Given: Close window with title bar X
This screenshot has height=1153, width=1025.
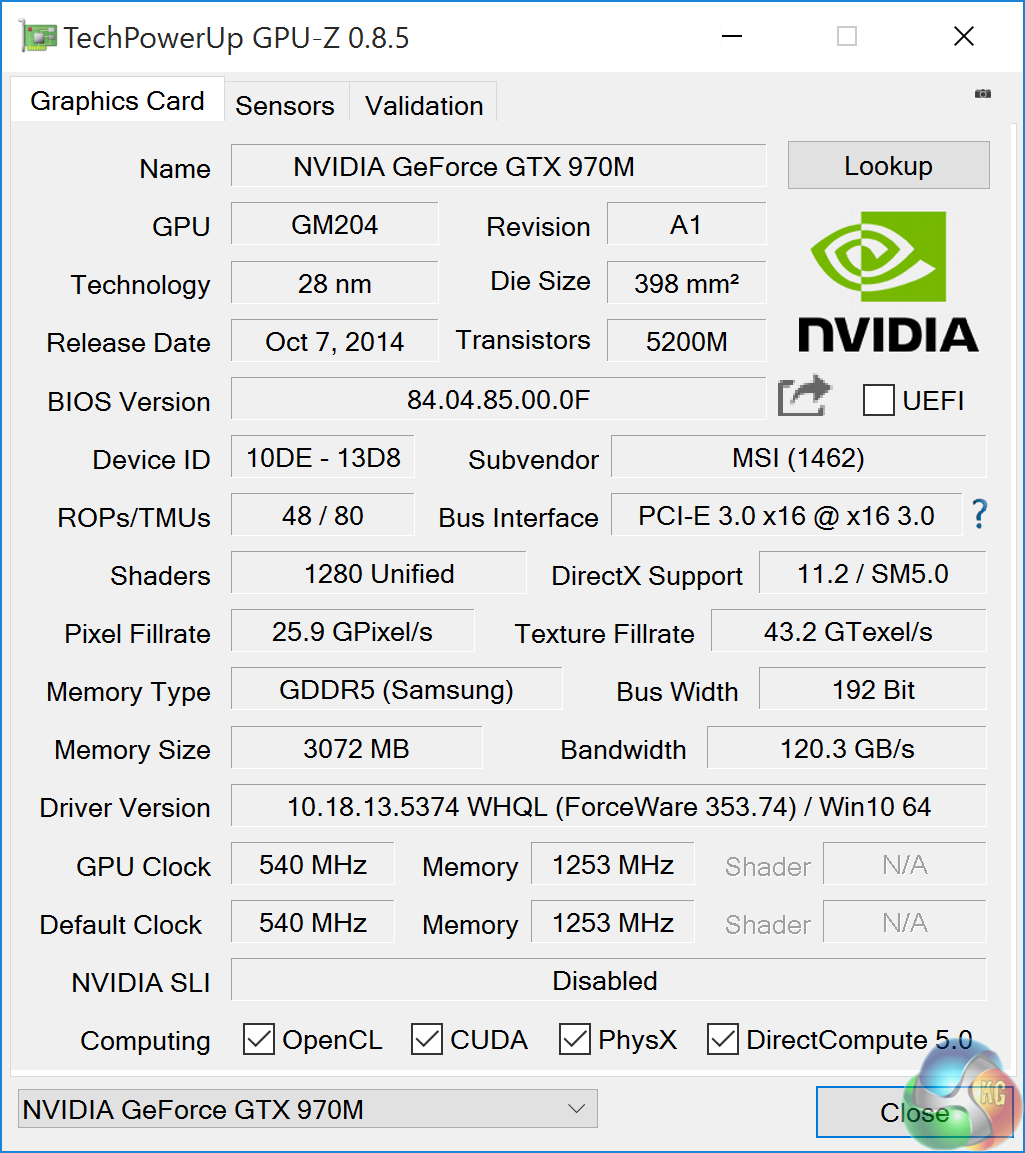Looking at the screenshot, I should point(963,36).
